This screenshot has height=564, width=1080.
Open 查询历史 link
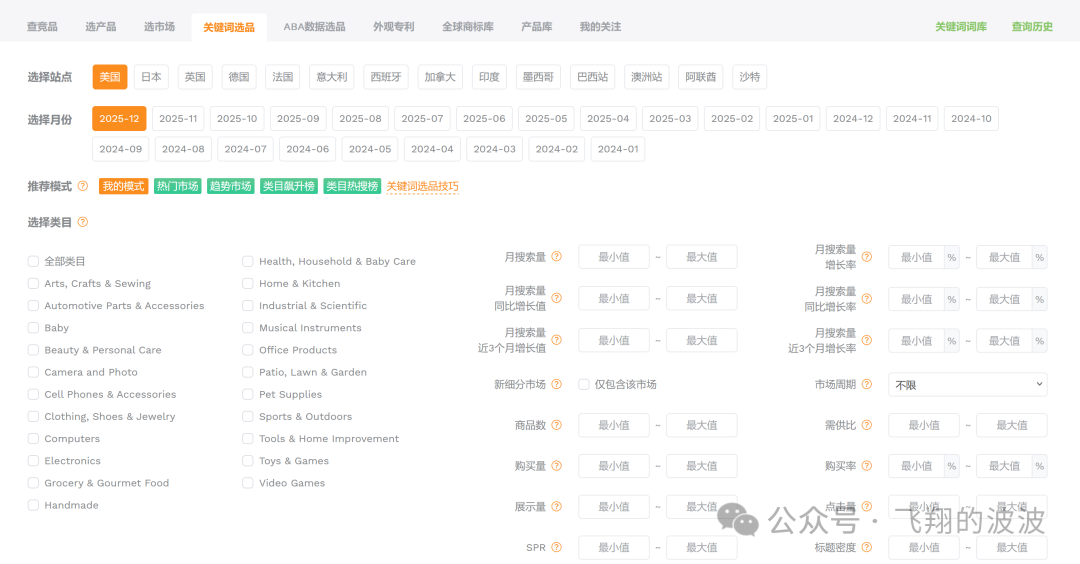[1032, 27]
